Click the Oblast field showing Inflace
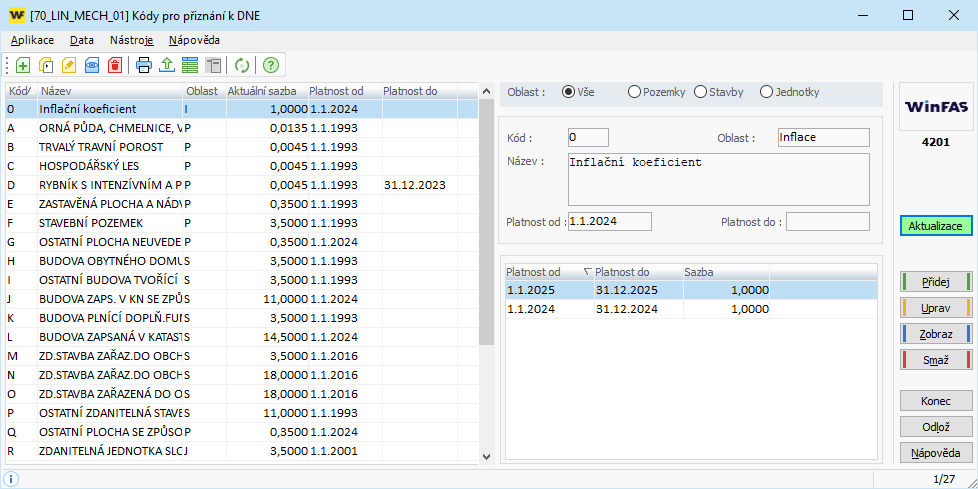The width and height of the screenshot is (978, 489). 823,138
